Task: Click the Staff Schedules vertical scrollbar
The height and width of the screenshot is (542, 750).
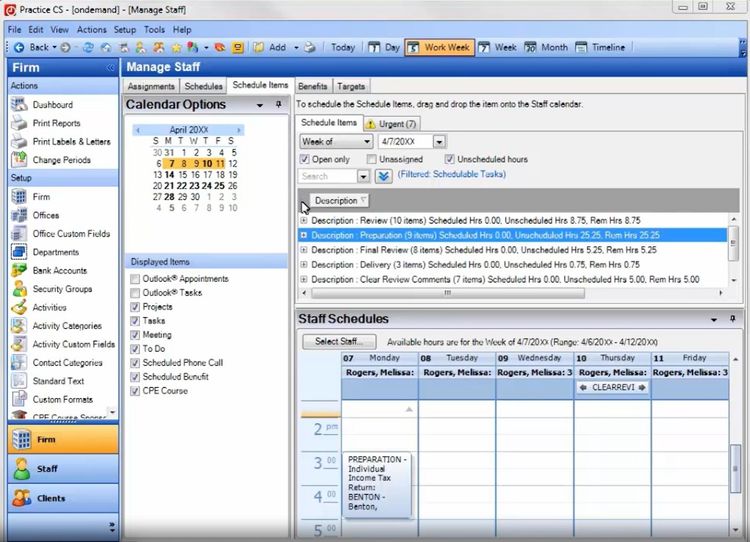Action: pyautogui.click(x=735, y=469)
